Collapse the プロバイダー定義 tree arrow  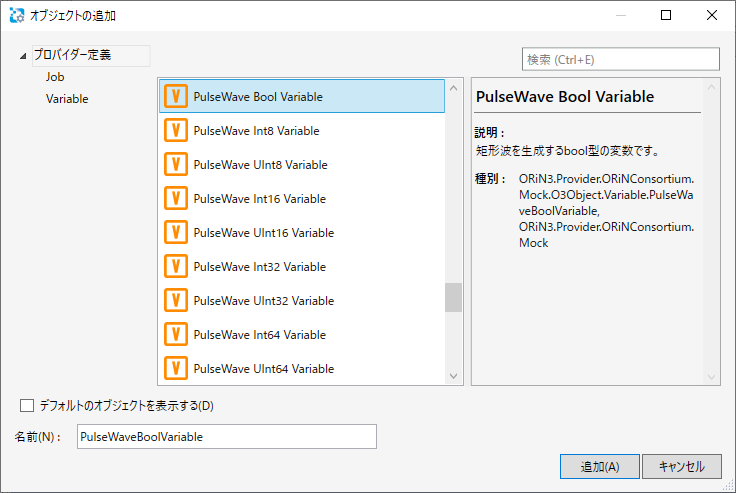pyautogui.click(x=23, y=56)
